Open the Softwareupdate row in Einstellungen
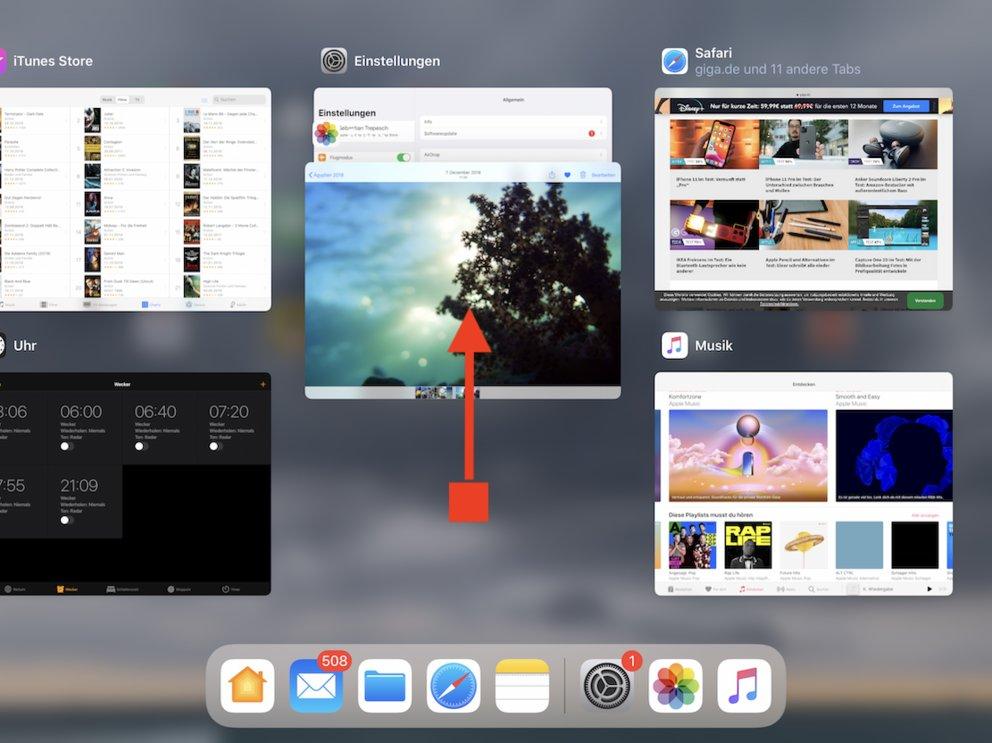 (513, 134)
